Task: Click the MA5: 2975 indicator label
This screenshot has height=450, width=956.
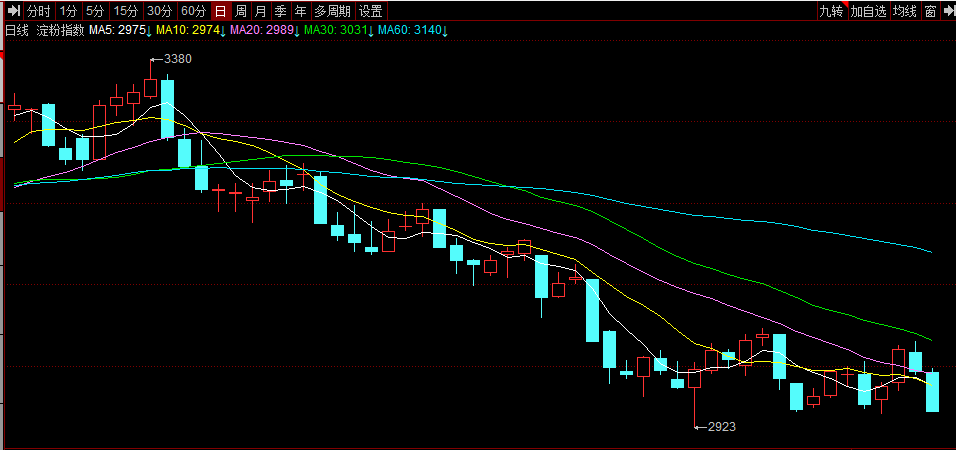Action: (x=117, y=30)
